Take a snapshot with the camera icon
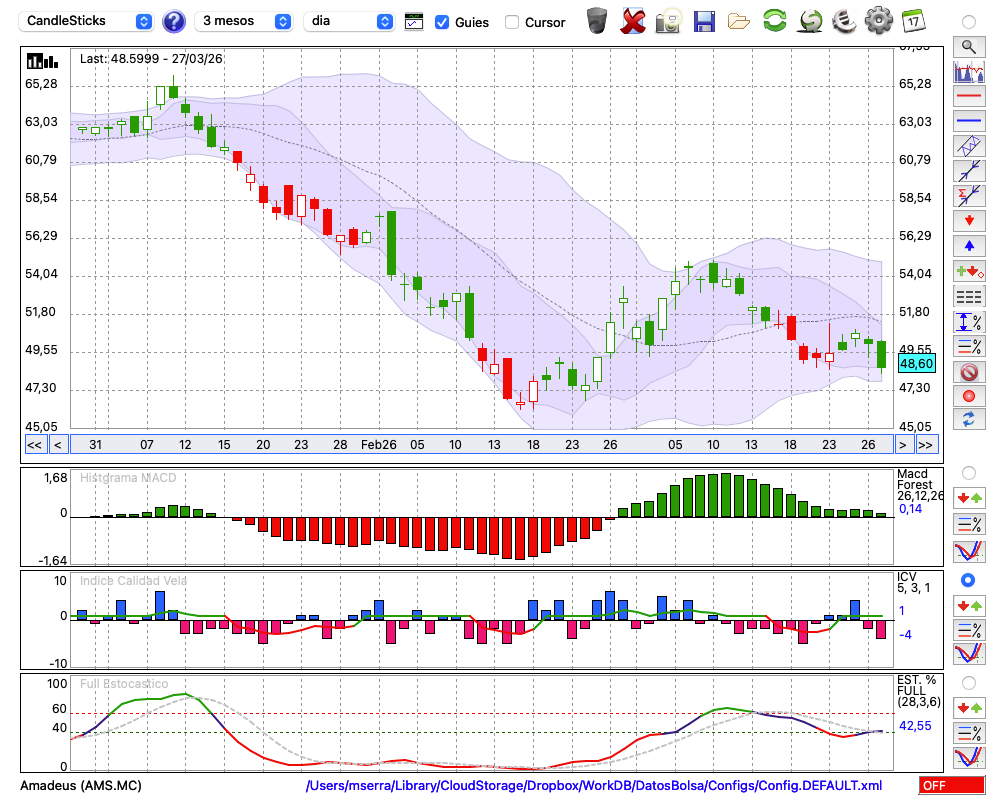Image resolution: width=1000 pixels, height=800 pixels. 668,20
